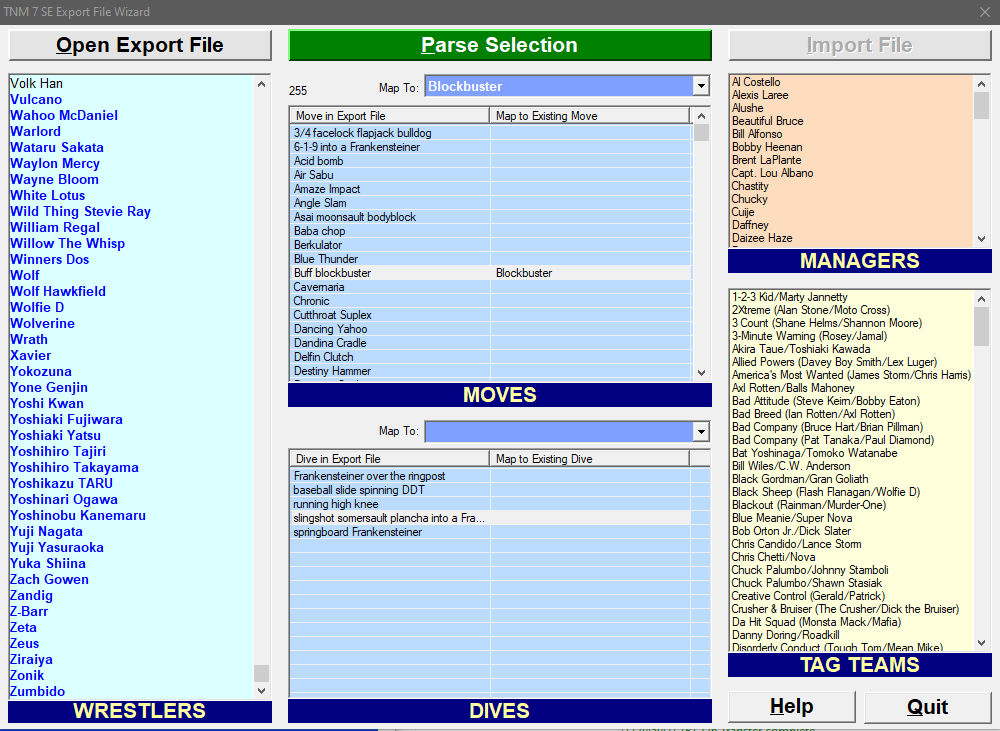Viewport: 1000px width, 731px height.
Task: Select wrestler Yokozuna in the list
Action: tap(42, 371)
